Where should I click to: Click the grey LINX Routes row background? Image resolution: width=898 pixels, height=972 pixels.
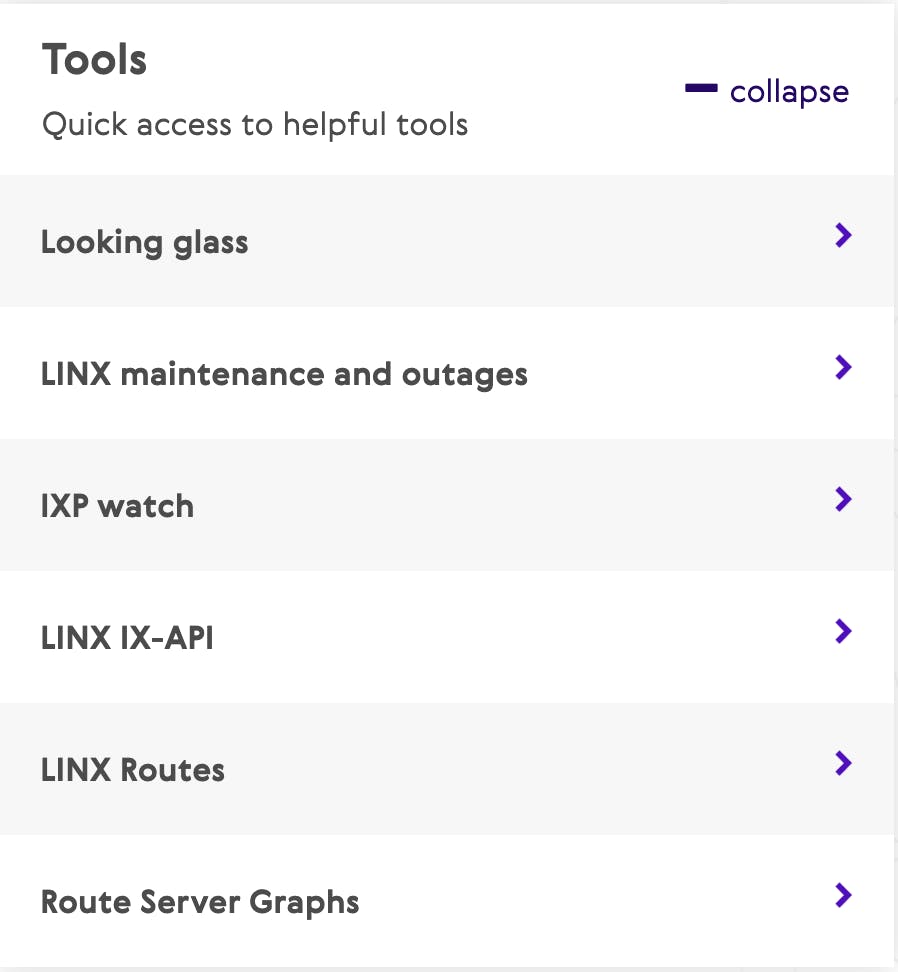tap(446, 769)
